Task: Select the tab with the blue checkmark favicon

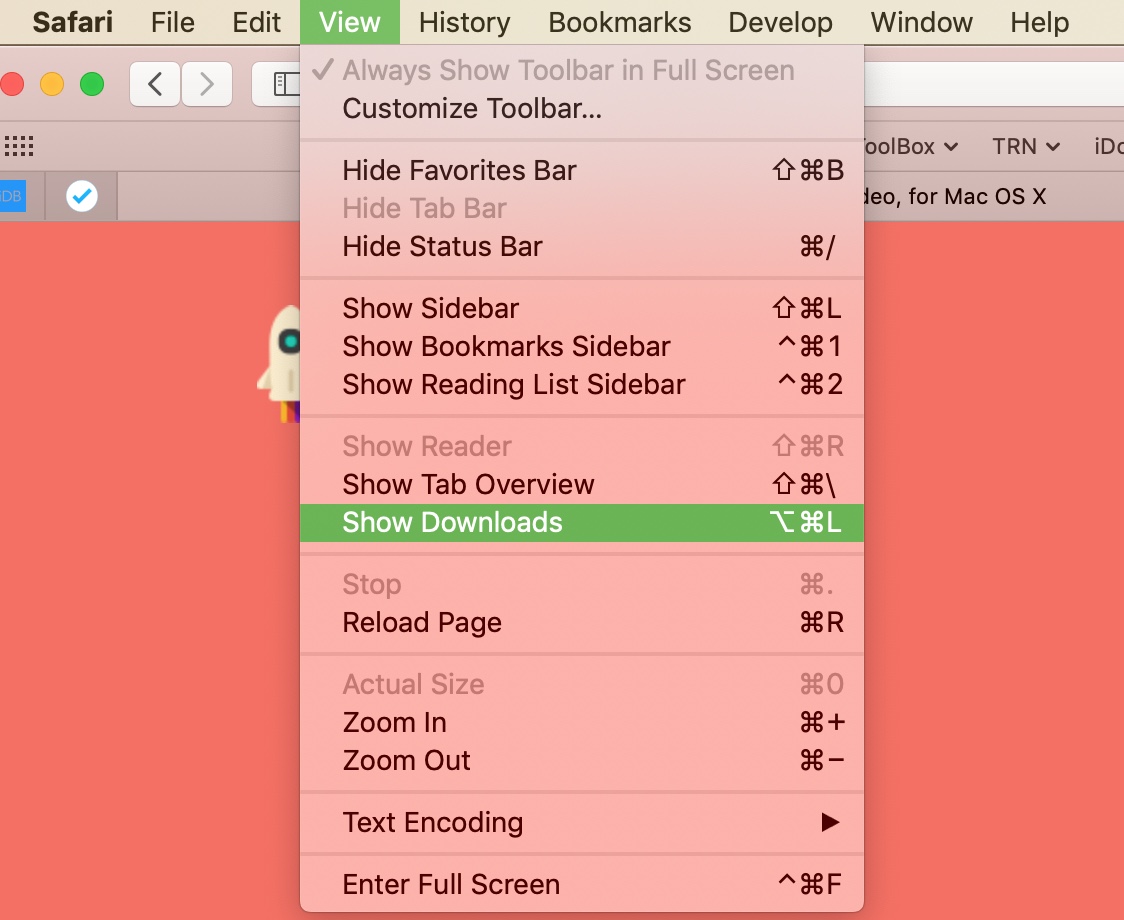Action: click(81, 196)
